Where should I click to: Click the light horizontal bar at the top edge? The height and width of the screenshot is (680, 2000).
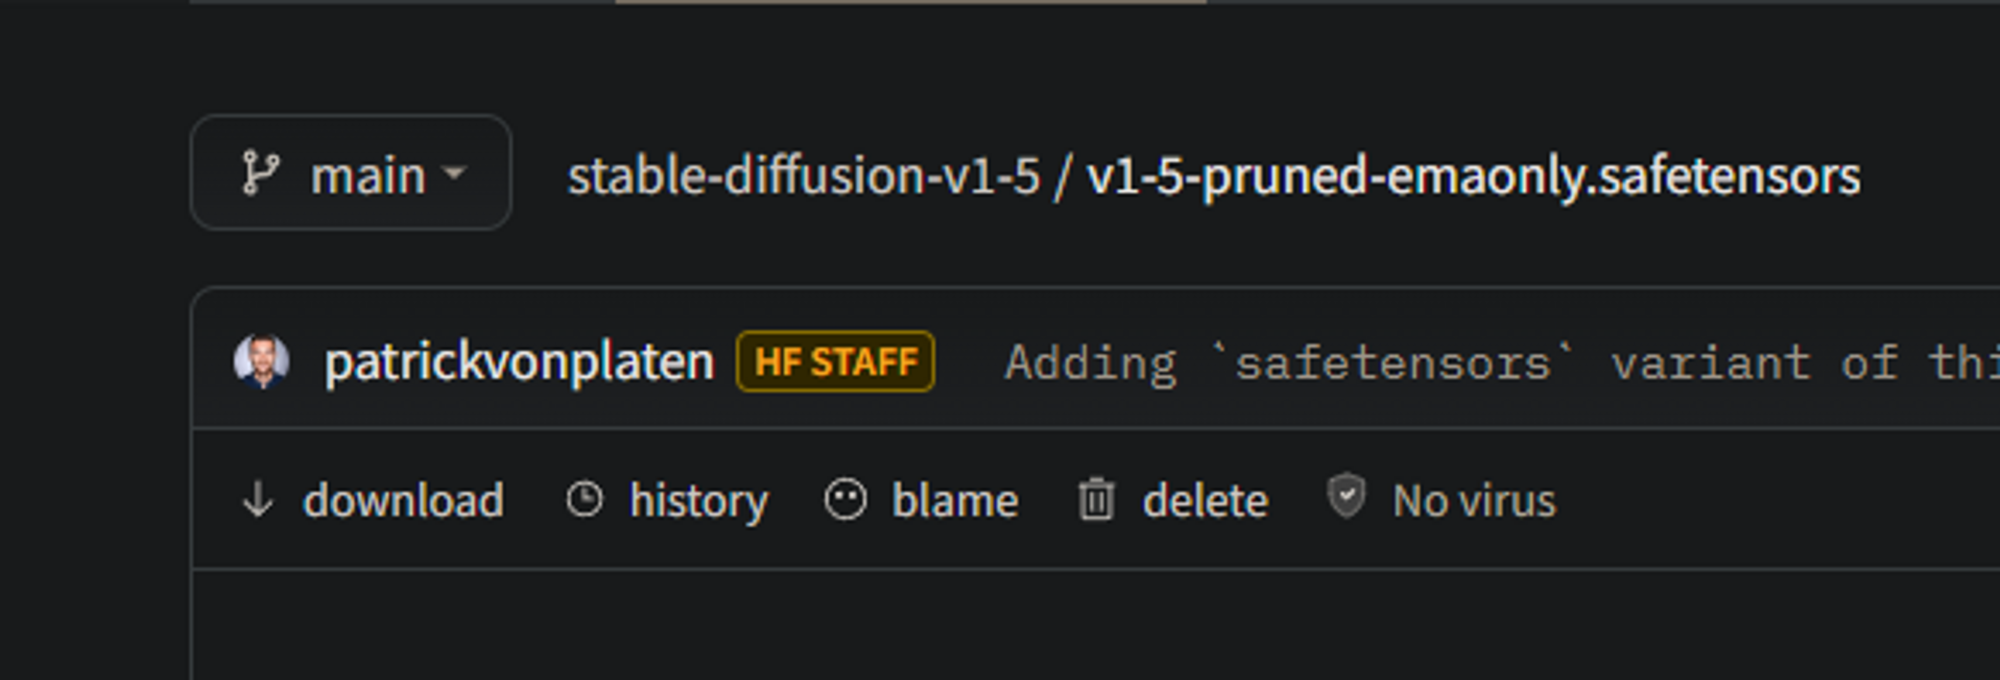tap(910, 2)
